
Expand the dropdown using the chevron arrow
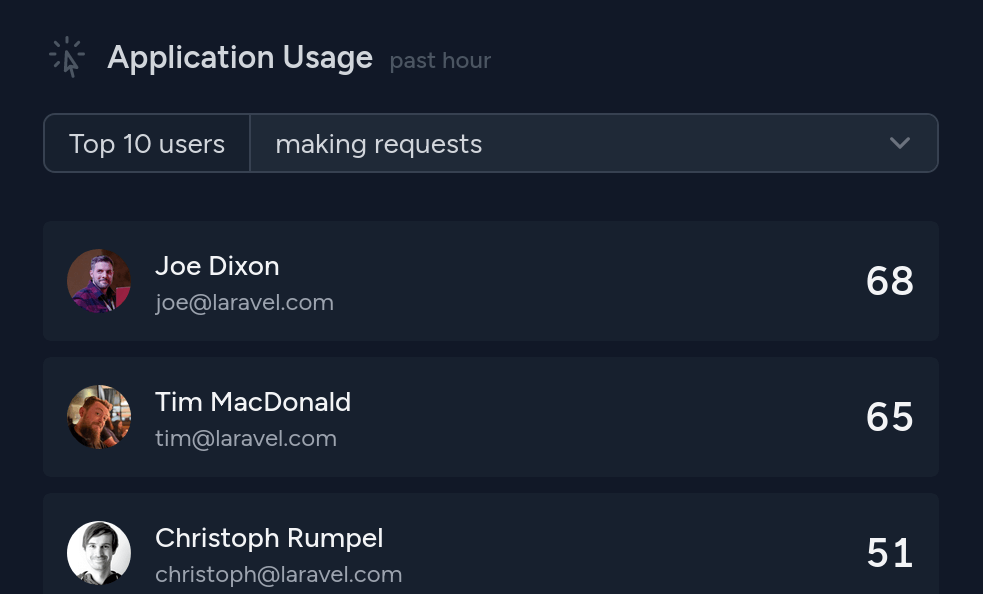899,143
